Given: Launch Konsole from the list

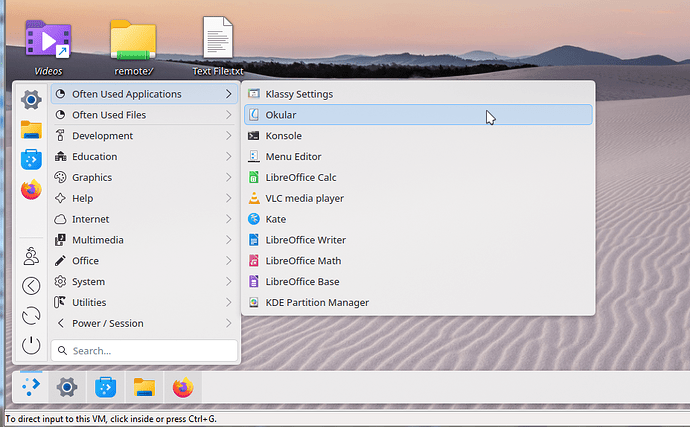Looking at the screenshot, I should (x=418, y=136).
